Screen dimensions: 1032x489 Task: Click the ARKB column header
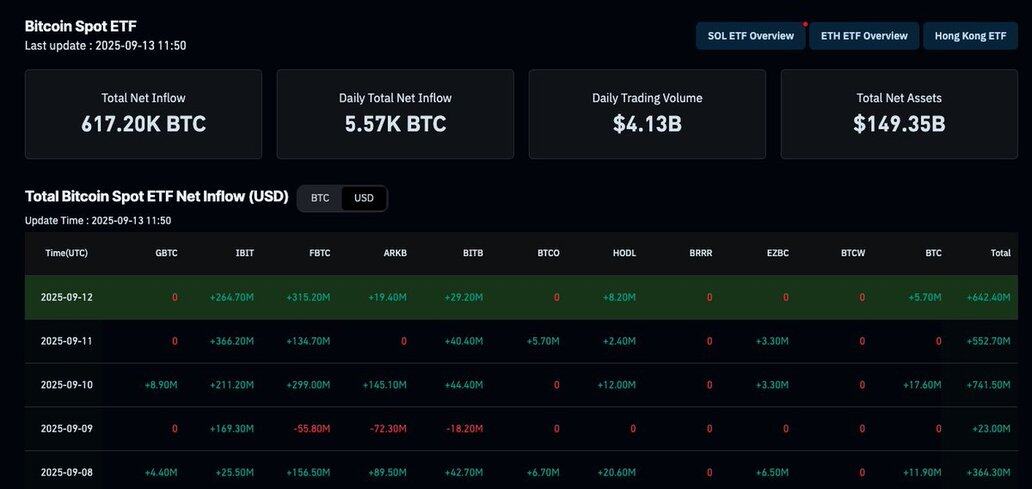(396, 253)
